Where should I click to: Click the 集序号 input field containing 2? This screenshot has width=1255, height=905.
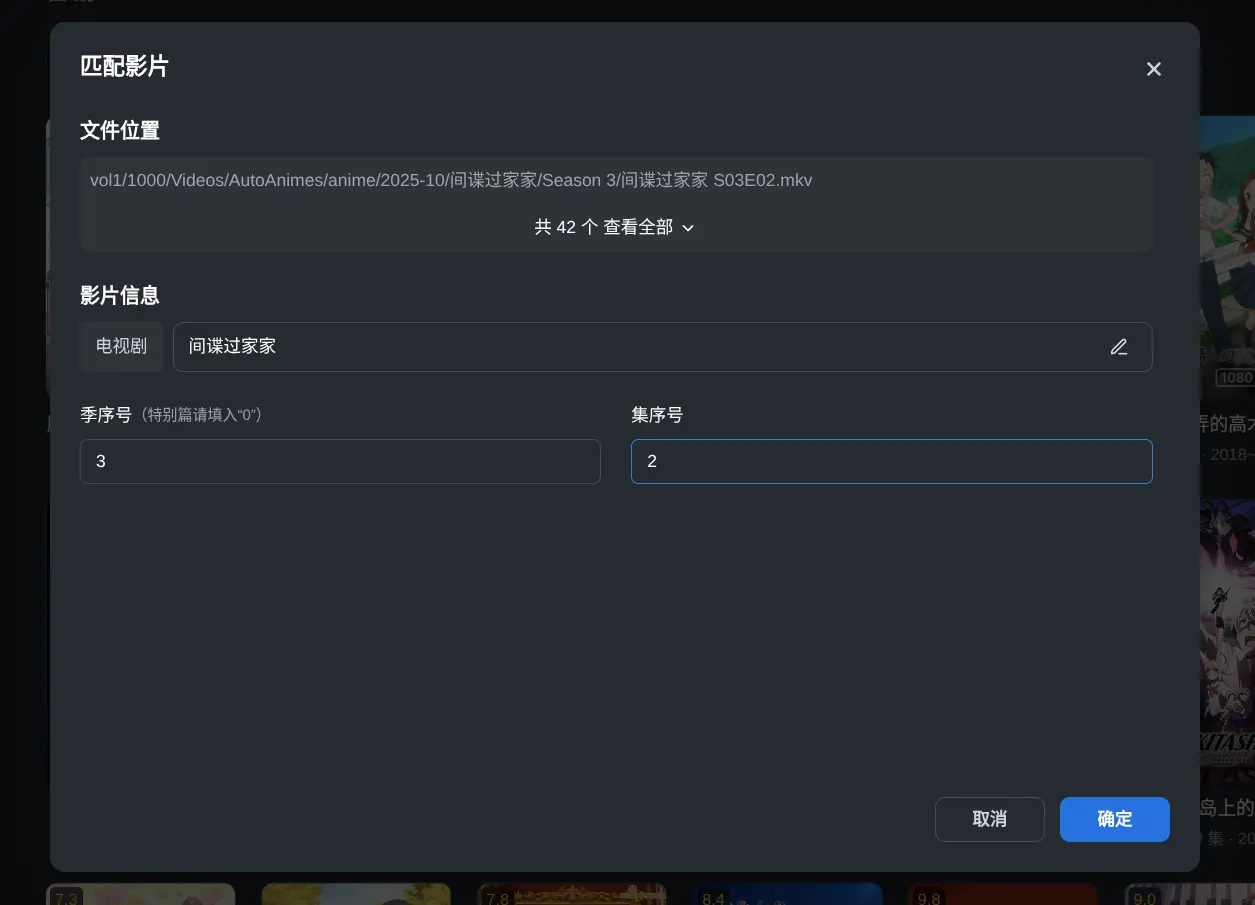[891, 462]
